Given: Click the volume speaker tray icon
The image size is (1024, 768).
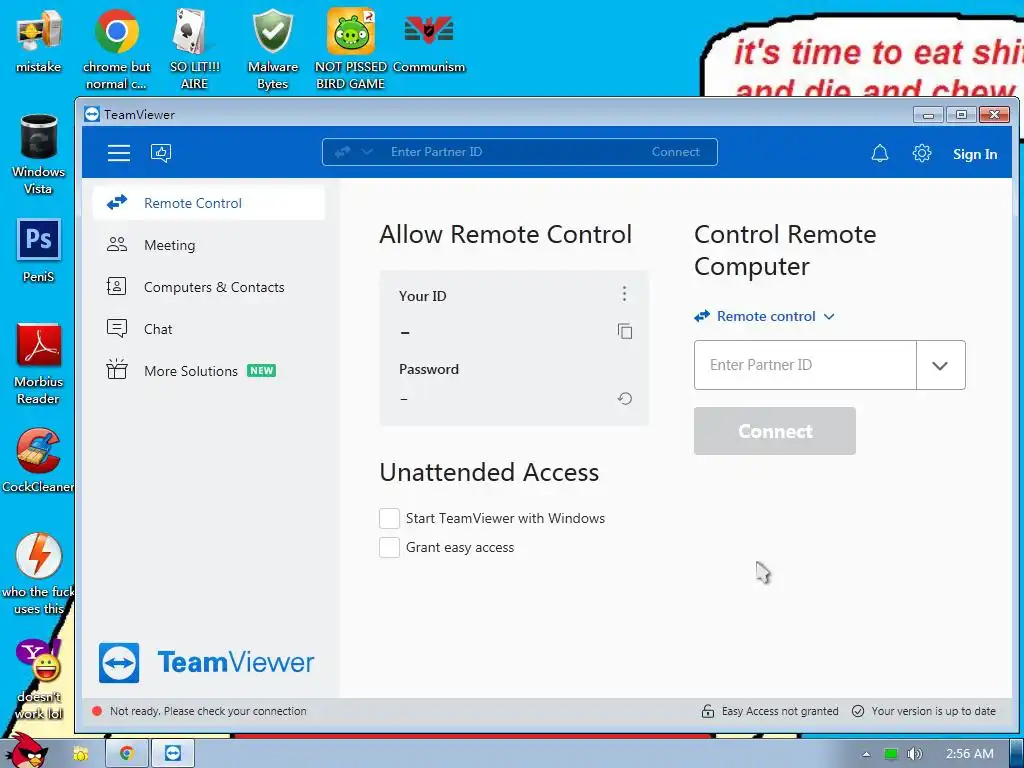Looking at the screenshot, I should click(915, 754).
